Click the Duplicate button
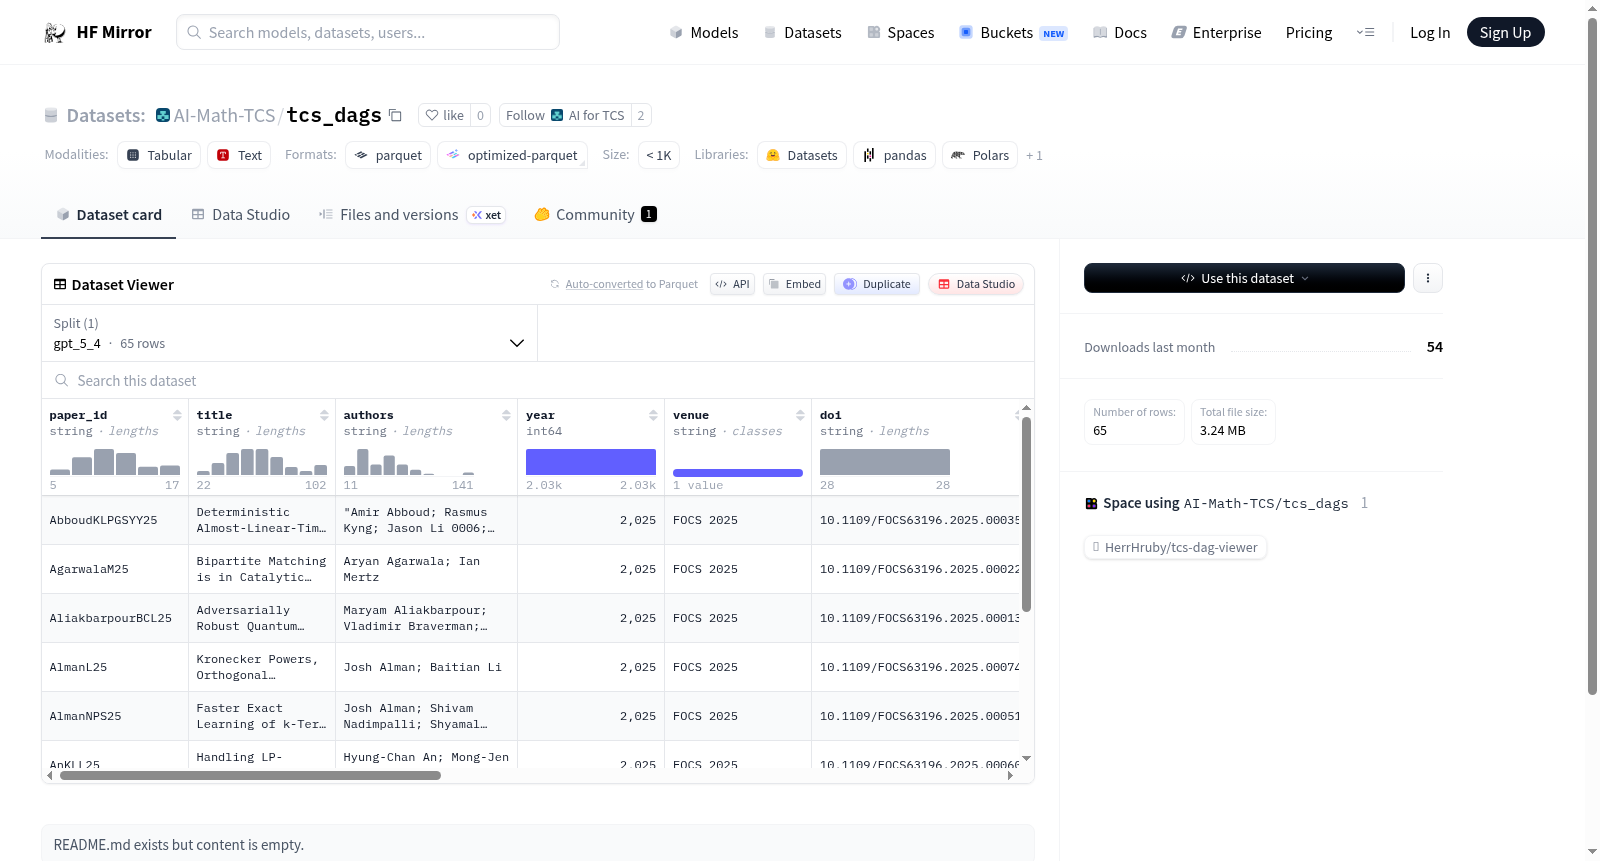 tap(877, 284)
